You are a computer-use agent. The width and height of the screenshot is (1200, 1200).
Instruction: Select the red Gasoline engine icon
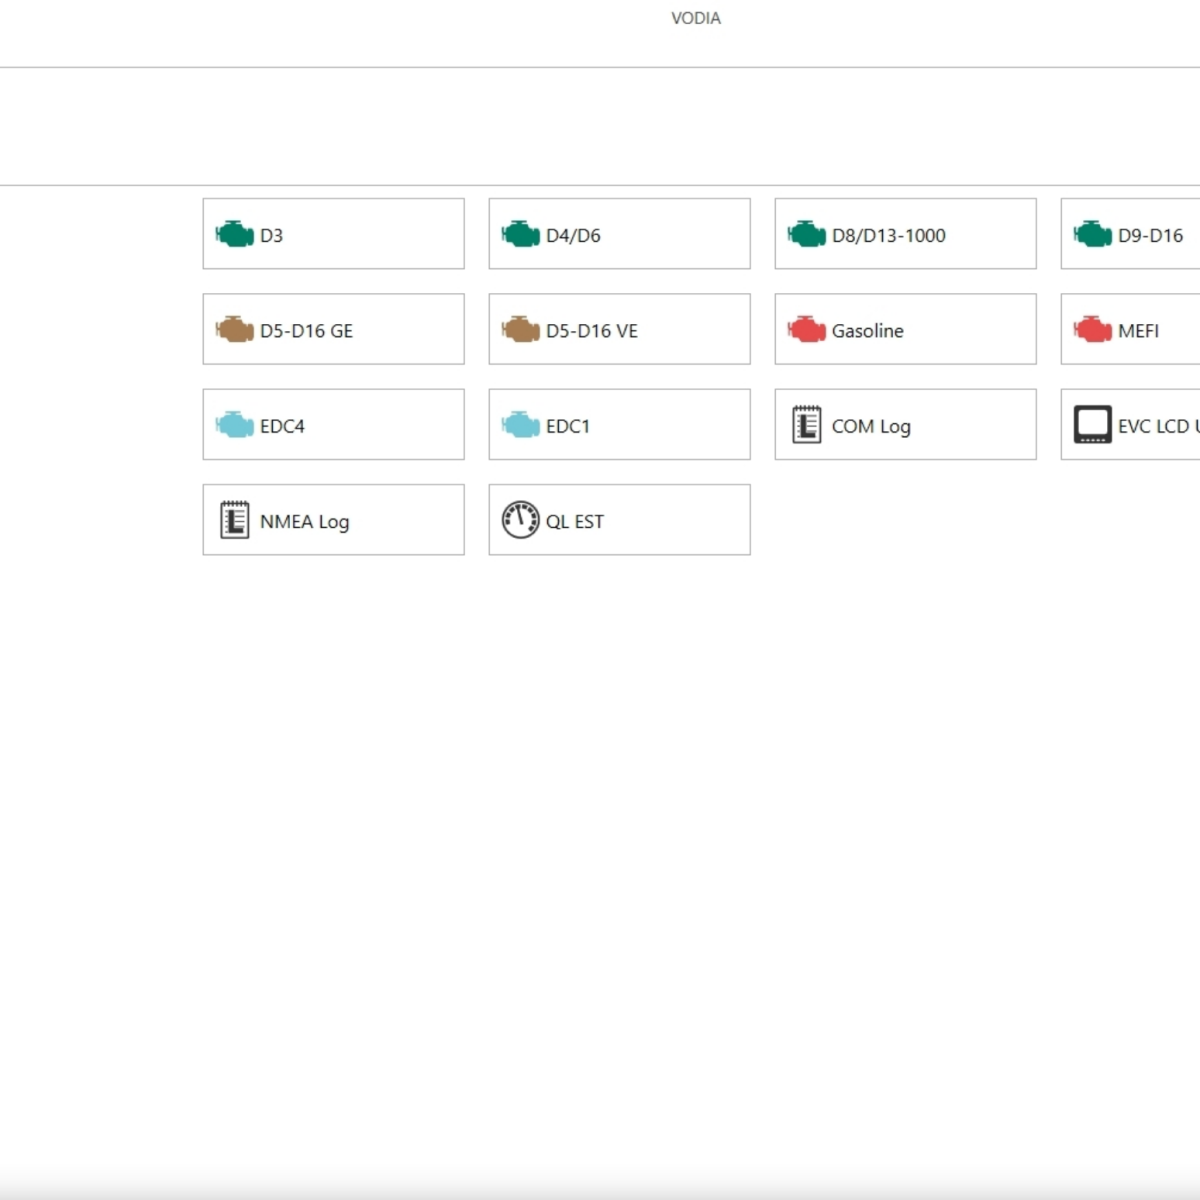point(807,330)
